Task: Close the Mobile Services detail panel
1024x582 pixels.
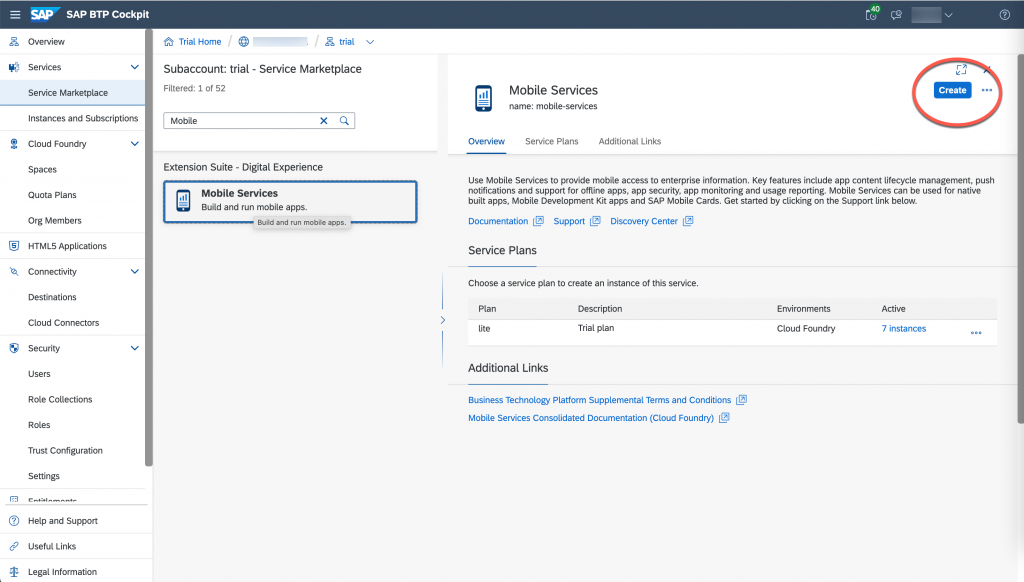Action: [x=987, y=69]
